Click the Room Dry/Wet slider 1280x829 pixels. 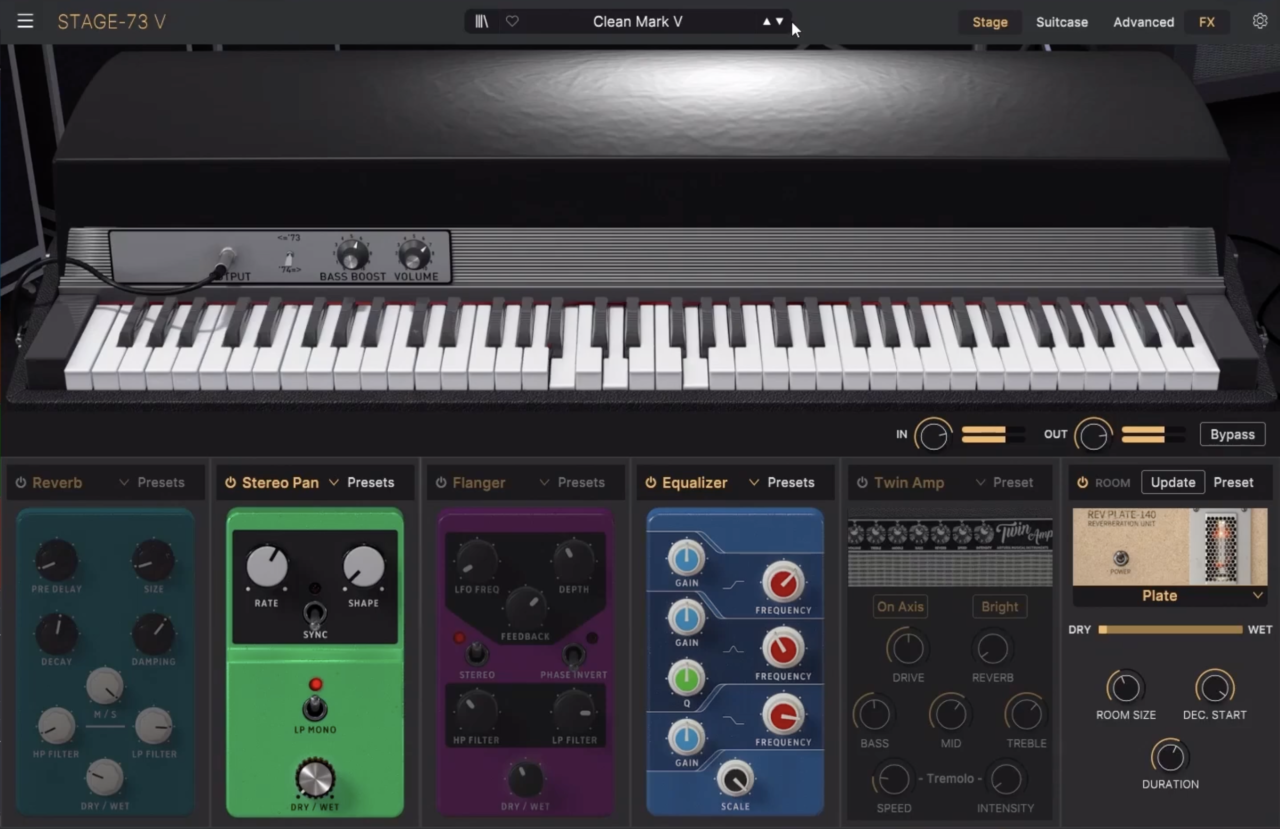(1170, 630)
